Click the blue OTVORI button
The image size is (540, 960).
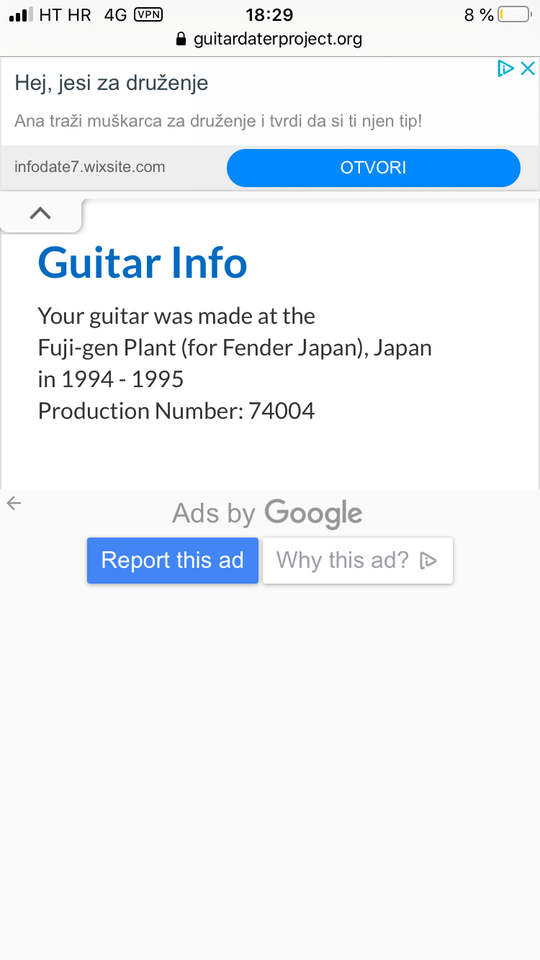click(373, 168)
